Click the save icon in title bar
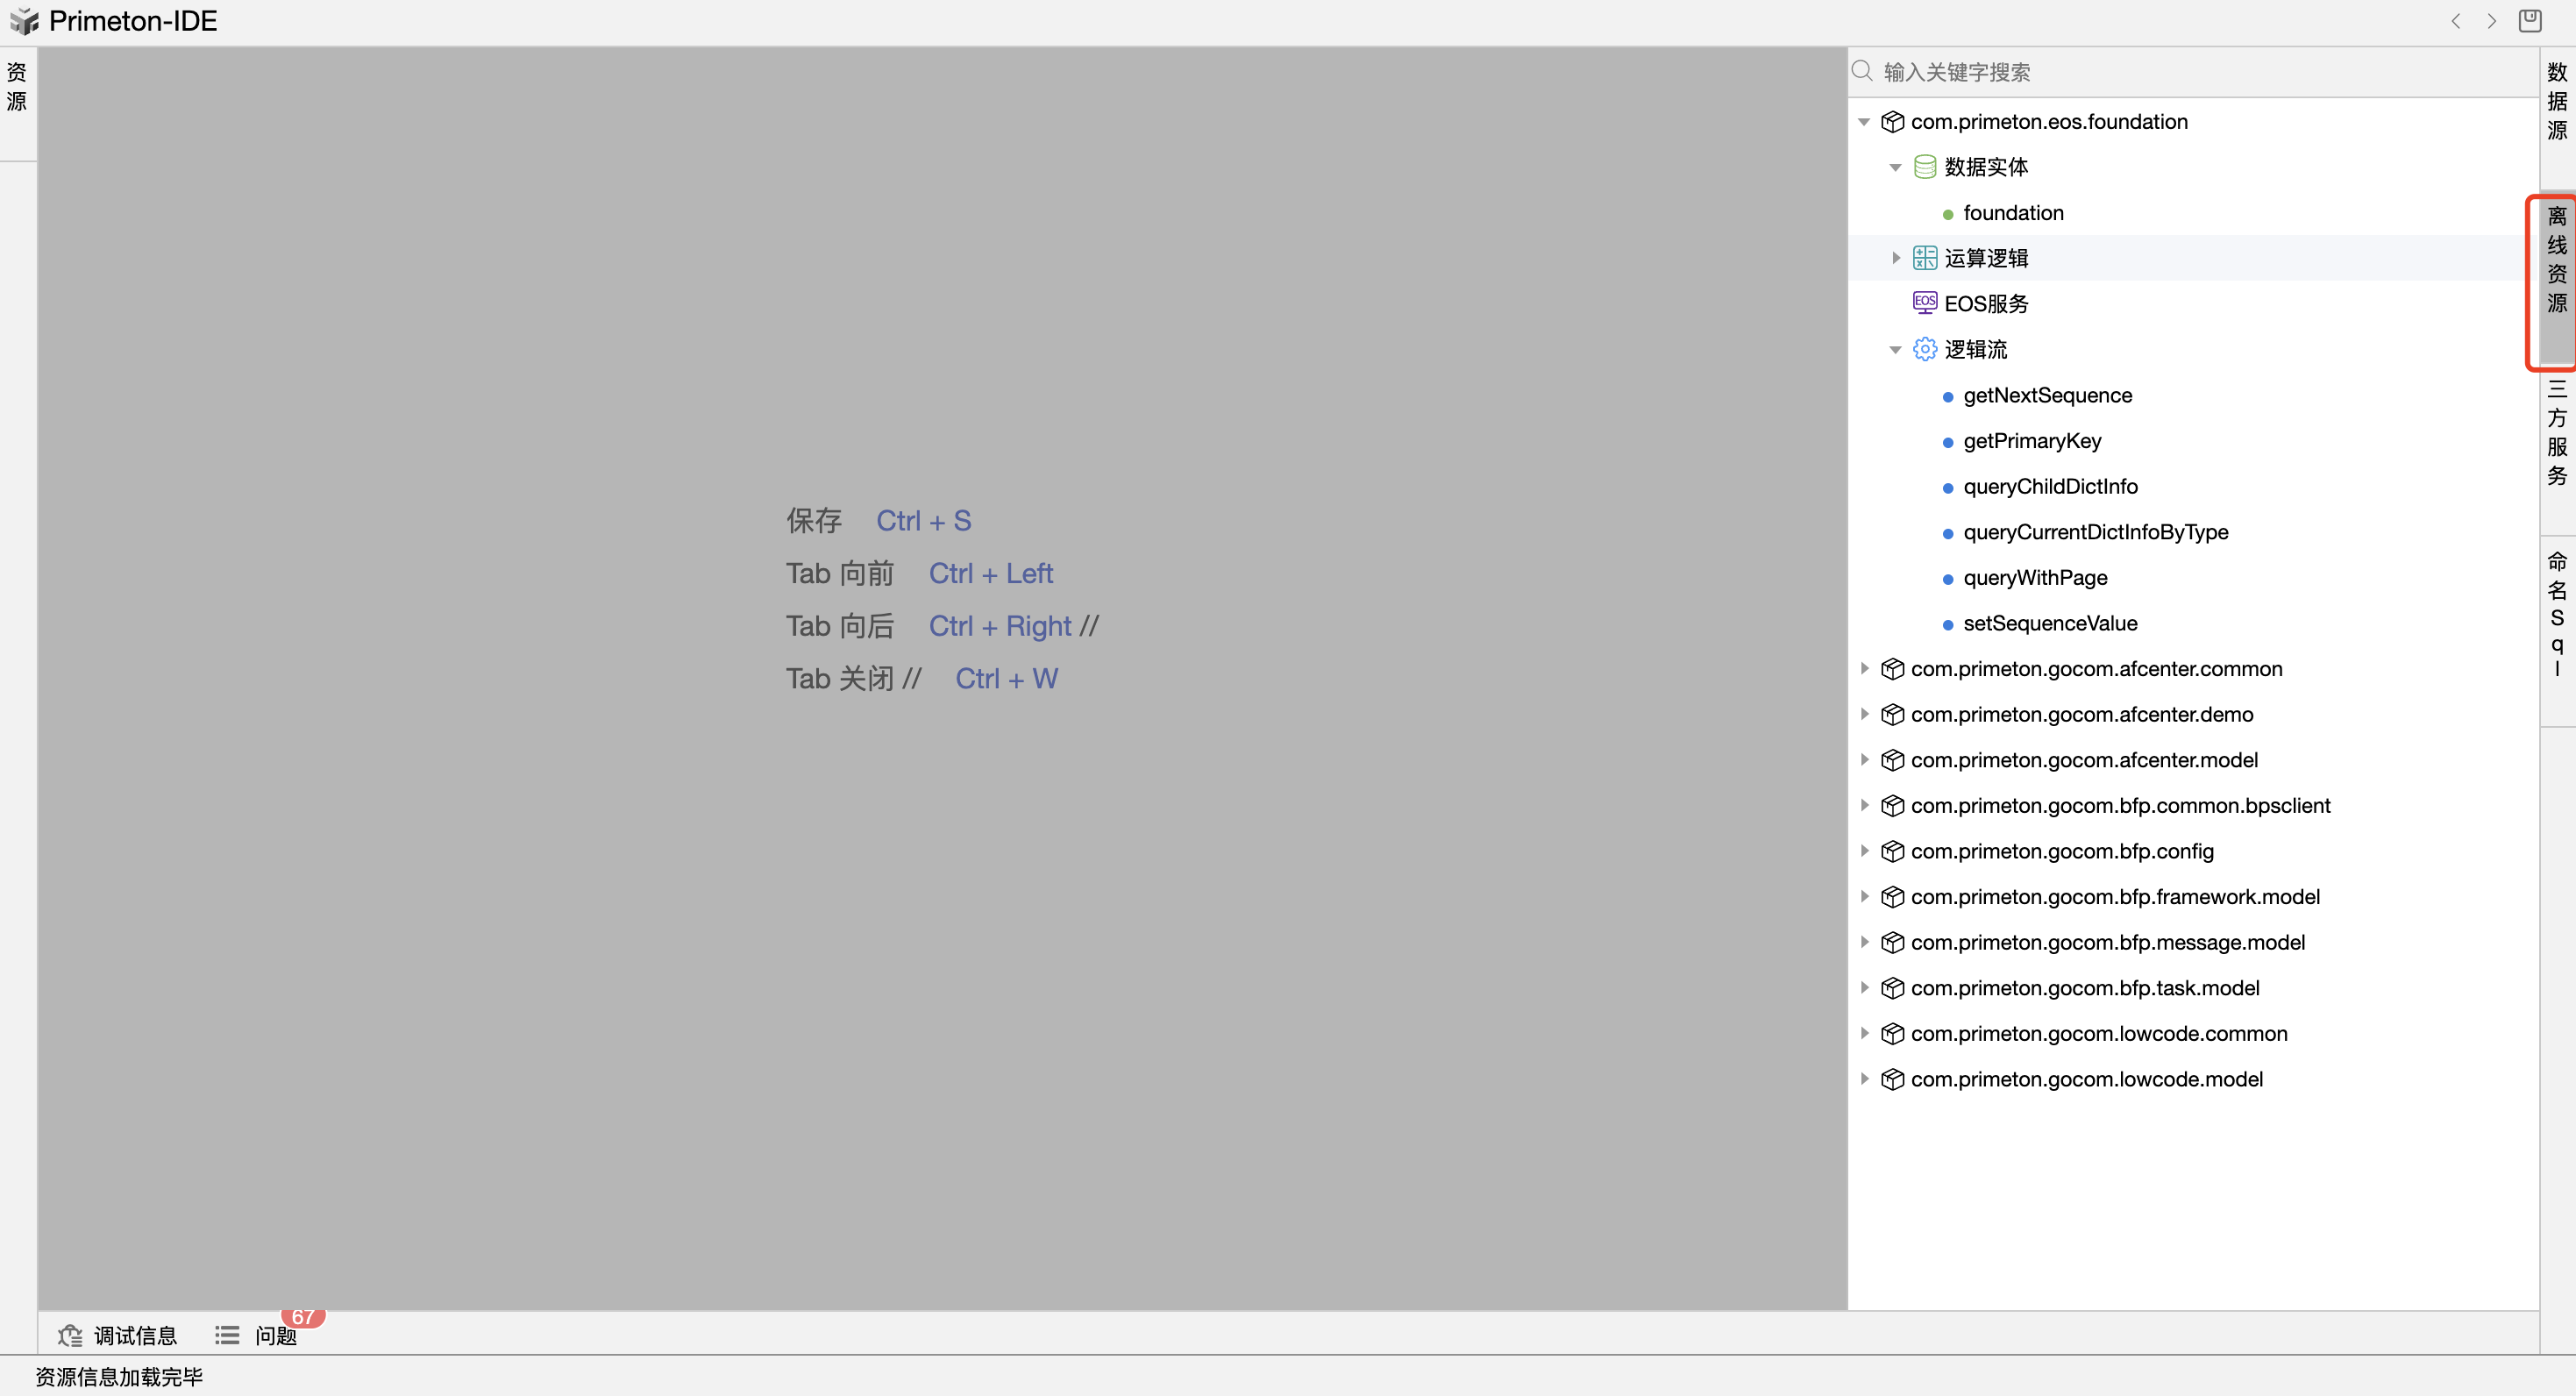Screen dimensions: 2576x1396 coord(2530,21)
